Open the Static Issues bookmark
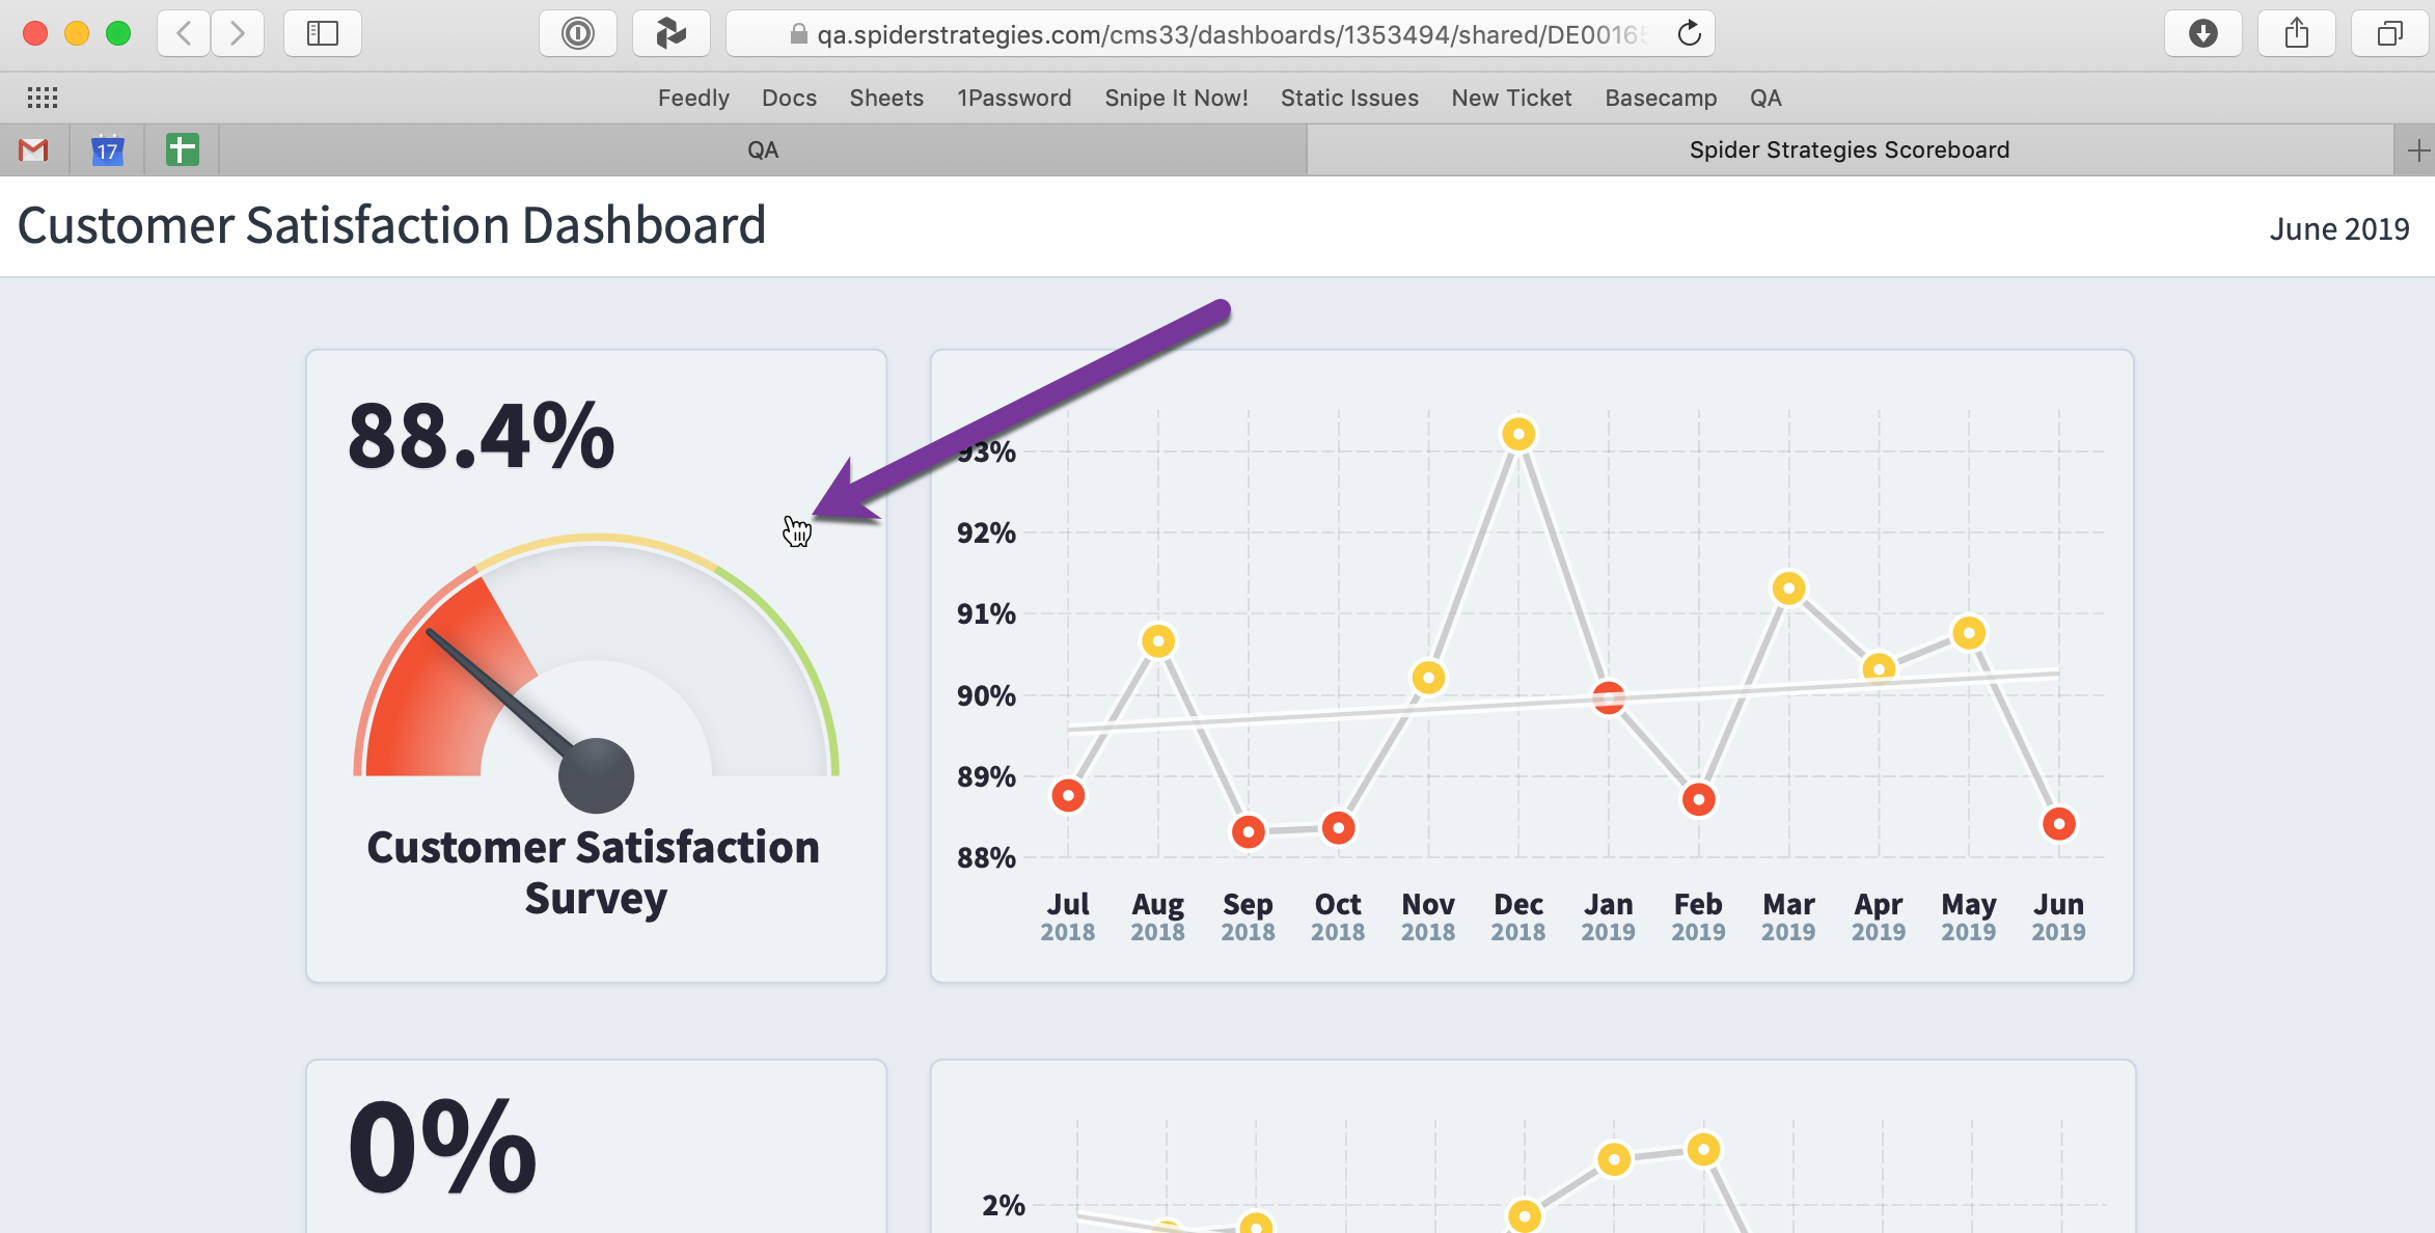The width and height of the screenshot is (2435, 1233). point(1349,98)
